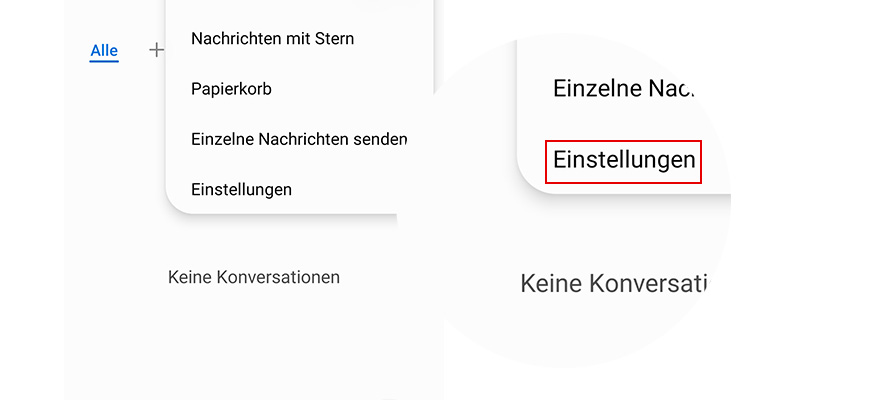This screenshot has width=879, height=400.
Task: Pick the last entry in the left menu
Action: pyautogui.click(x=241, y=189)
